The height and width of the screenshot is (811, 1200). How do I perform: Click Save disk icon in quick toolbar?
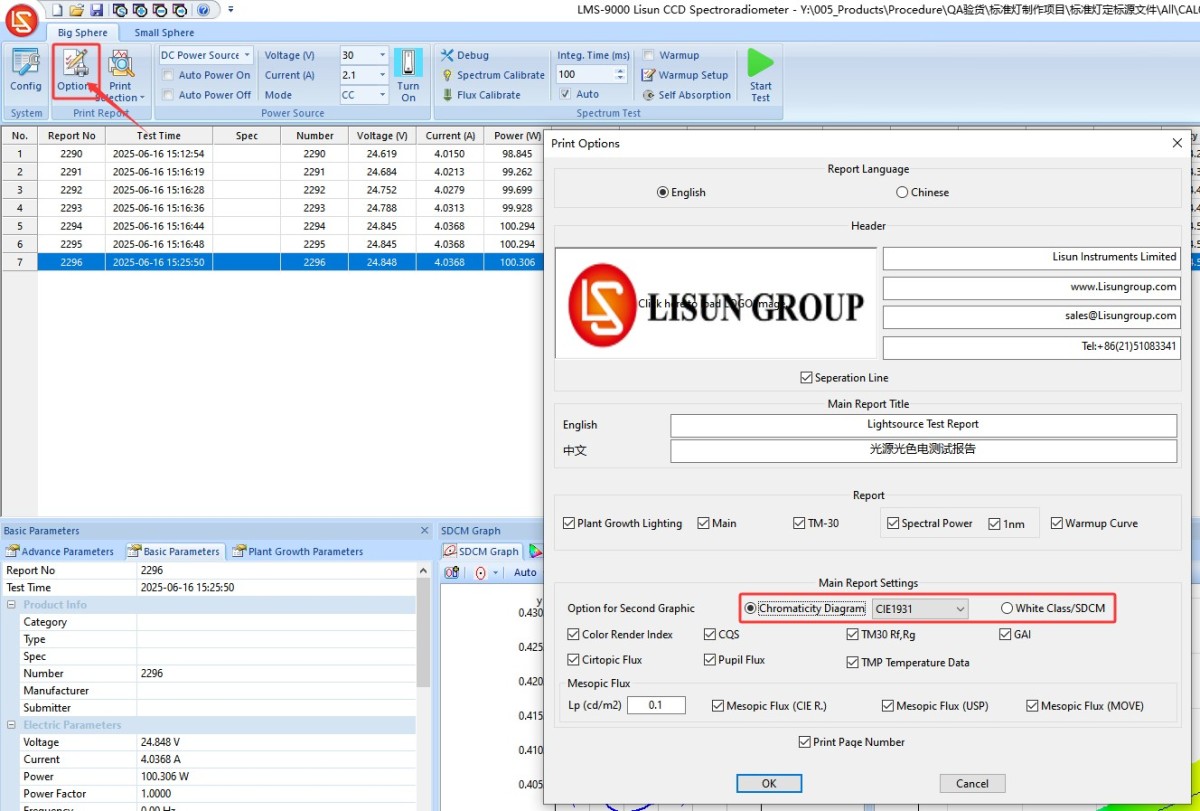[96, 9]
